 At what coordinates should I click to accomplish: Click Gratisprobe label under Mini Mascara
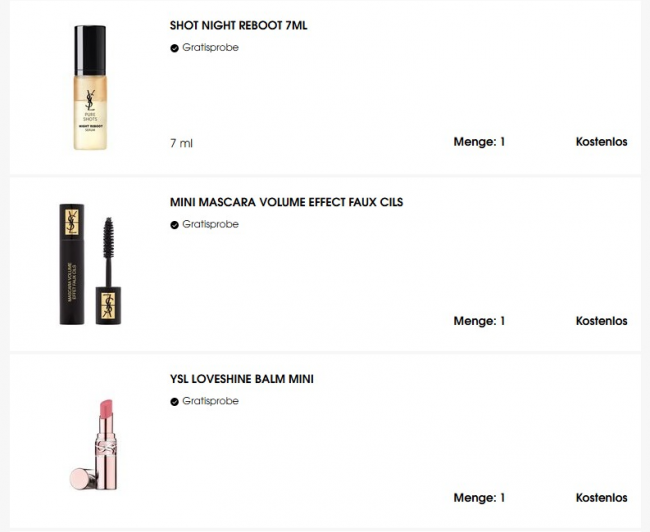pos(211,224)
